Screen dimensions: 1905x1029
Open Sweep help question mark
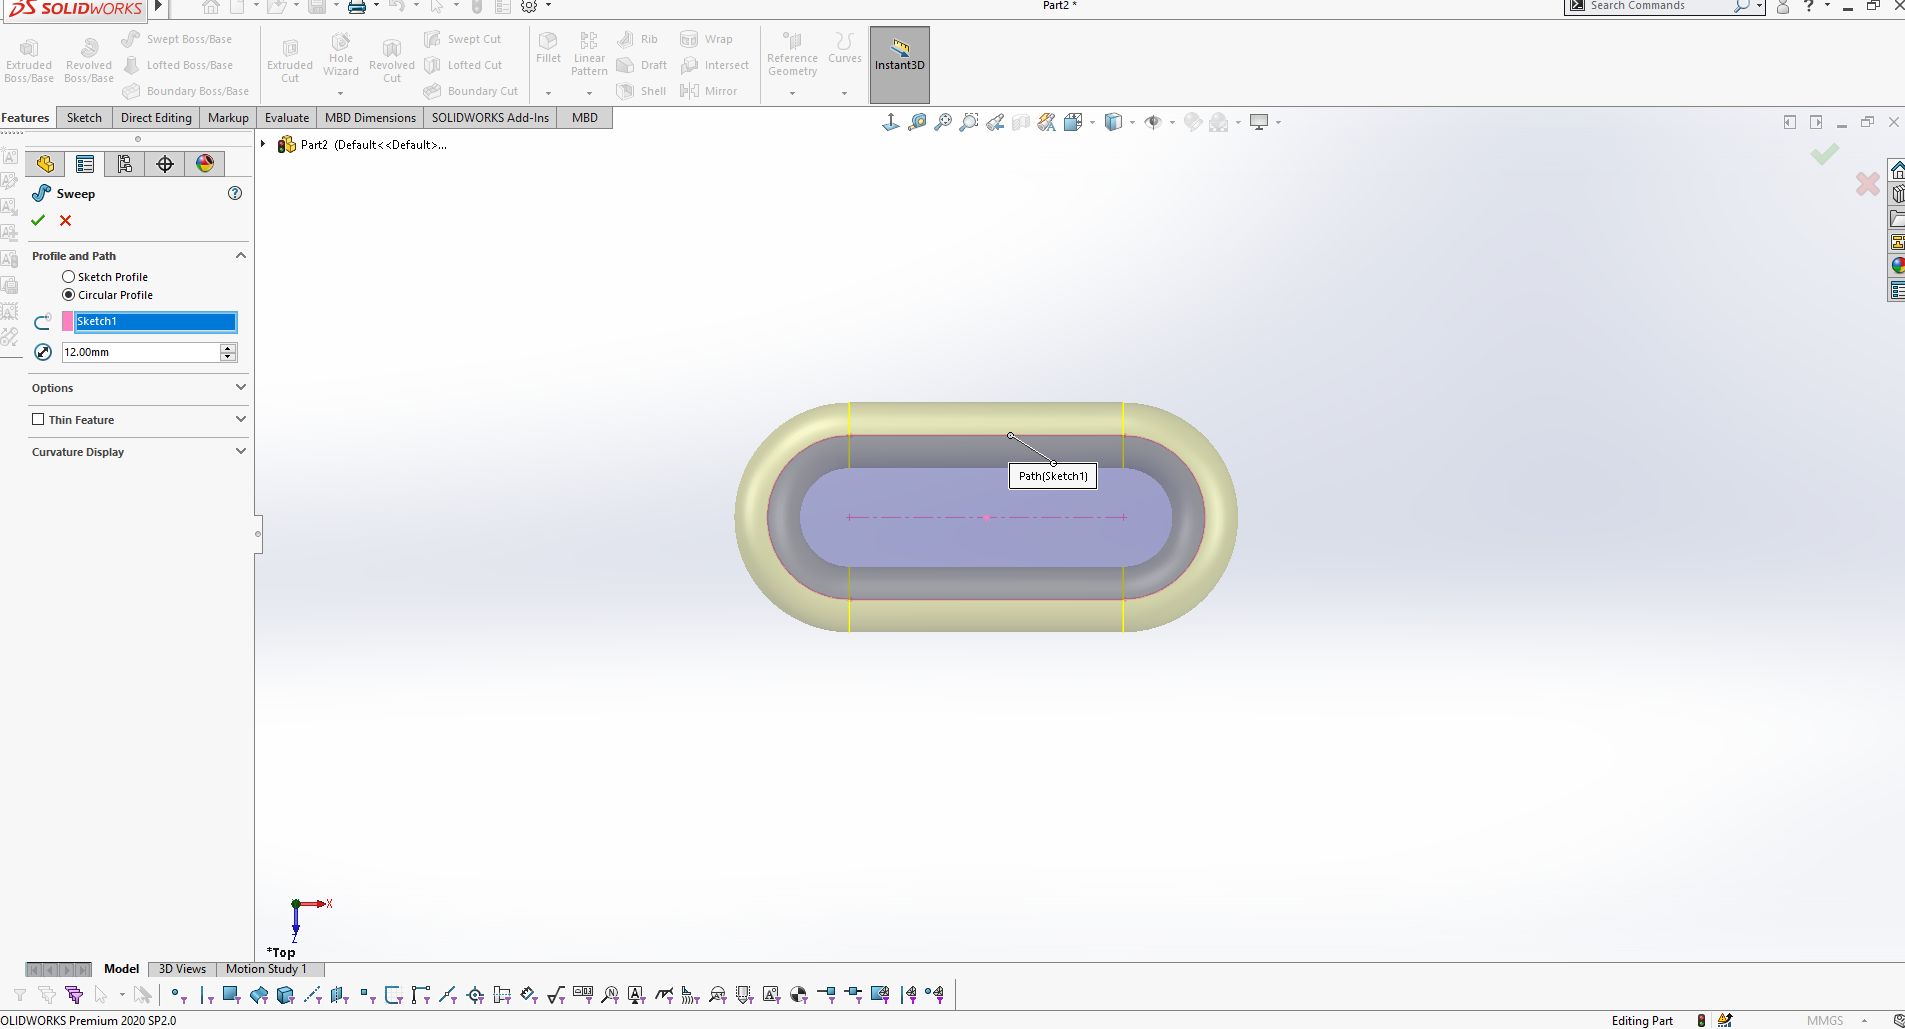(235, 193)
